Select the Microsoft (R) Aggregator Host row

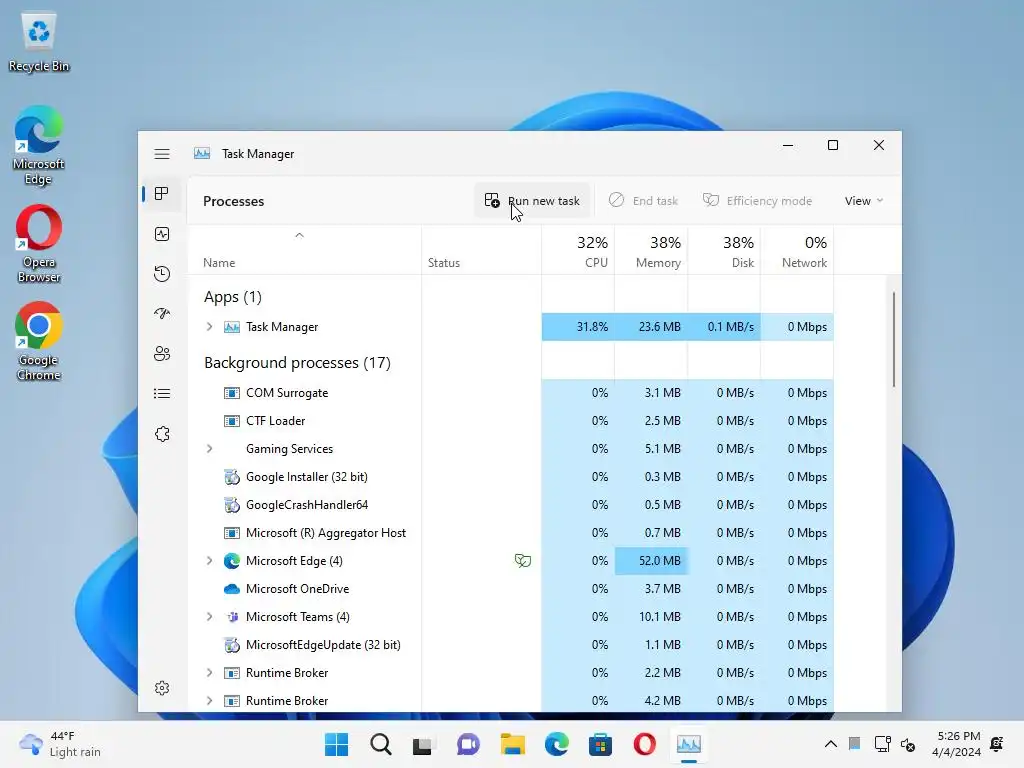tap(511, 533)
